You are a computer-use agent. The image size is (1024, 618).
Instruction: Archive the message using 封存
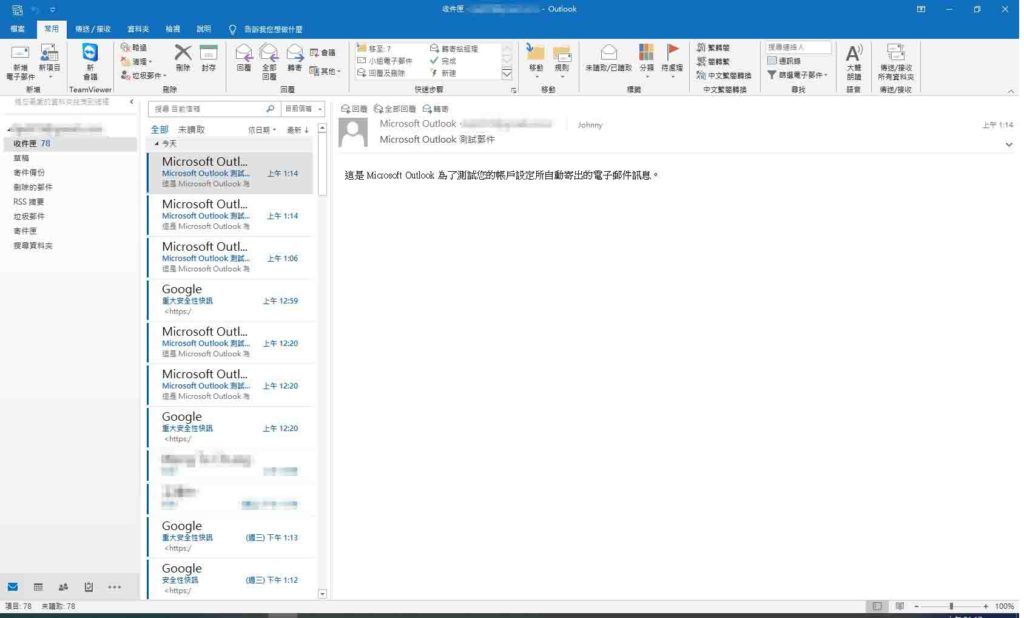pos(208,58)
